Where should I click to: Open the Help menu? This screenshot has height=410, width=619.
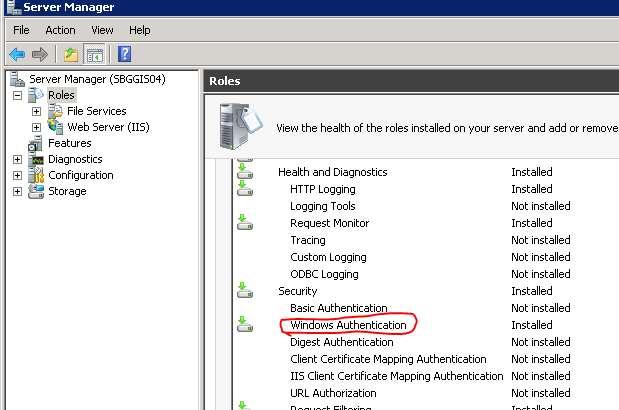140,30
